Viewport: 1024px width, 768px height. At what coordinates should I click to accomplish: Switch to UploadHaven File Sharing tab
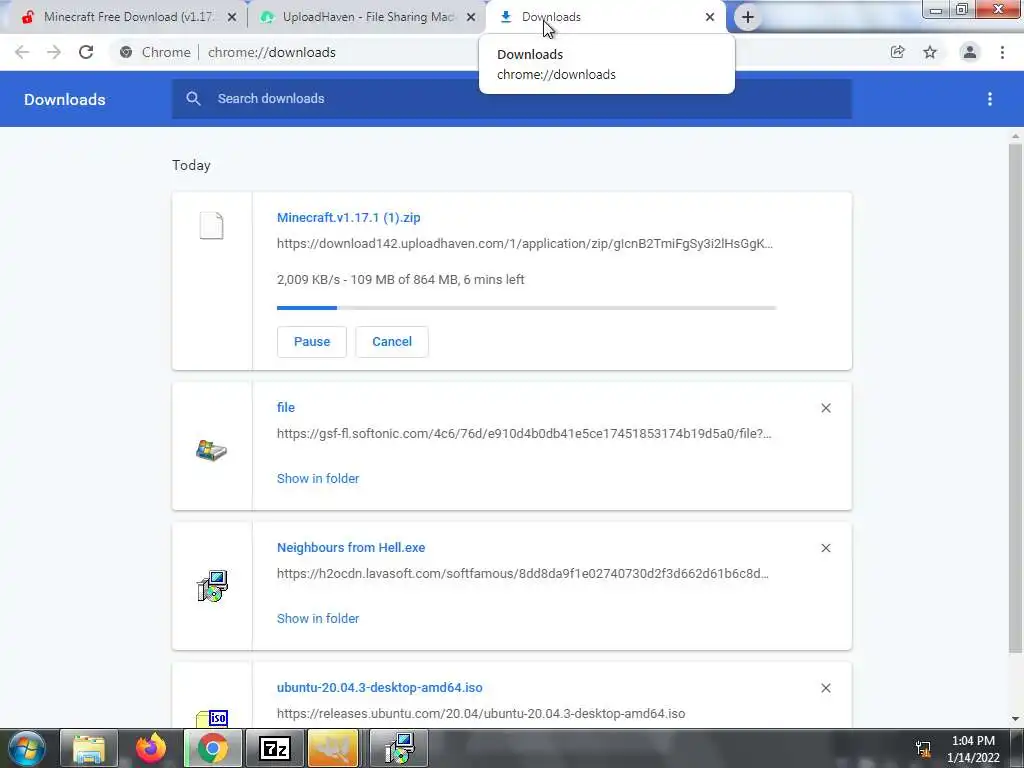368,17
